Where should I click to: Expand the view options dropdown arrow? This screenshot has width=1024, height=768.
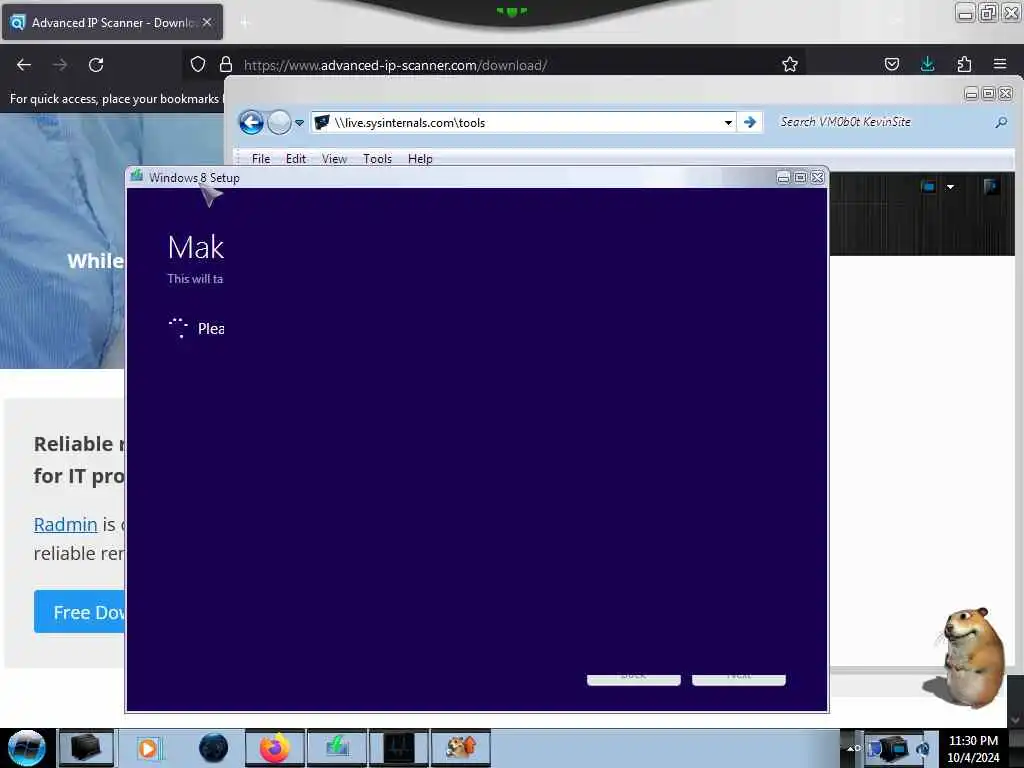(950, 187)
